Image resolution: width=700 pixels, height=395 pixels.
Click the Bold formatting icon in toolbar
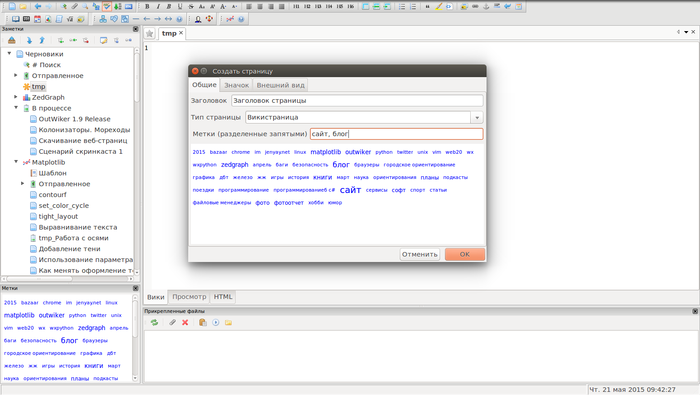point(147,7)
